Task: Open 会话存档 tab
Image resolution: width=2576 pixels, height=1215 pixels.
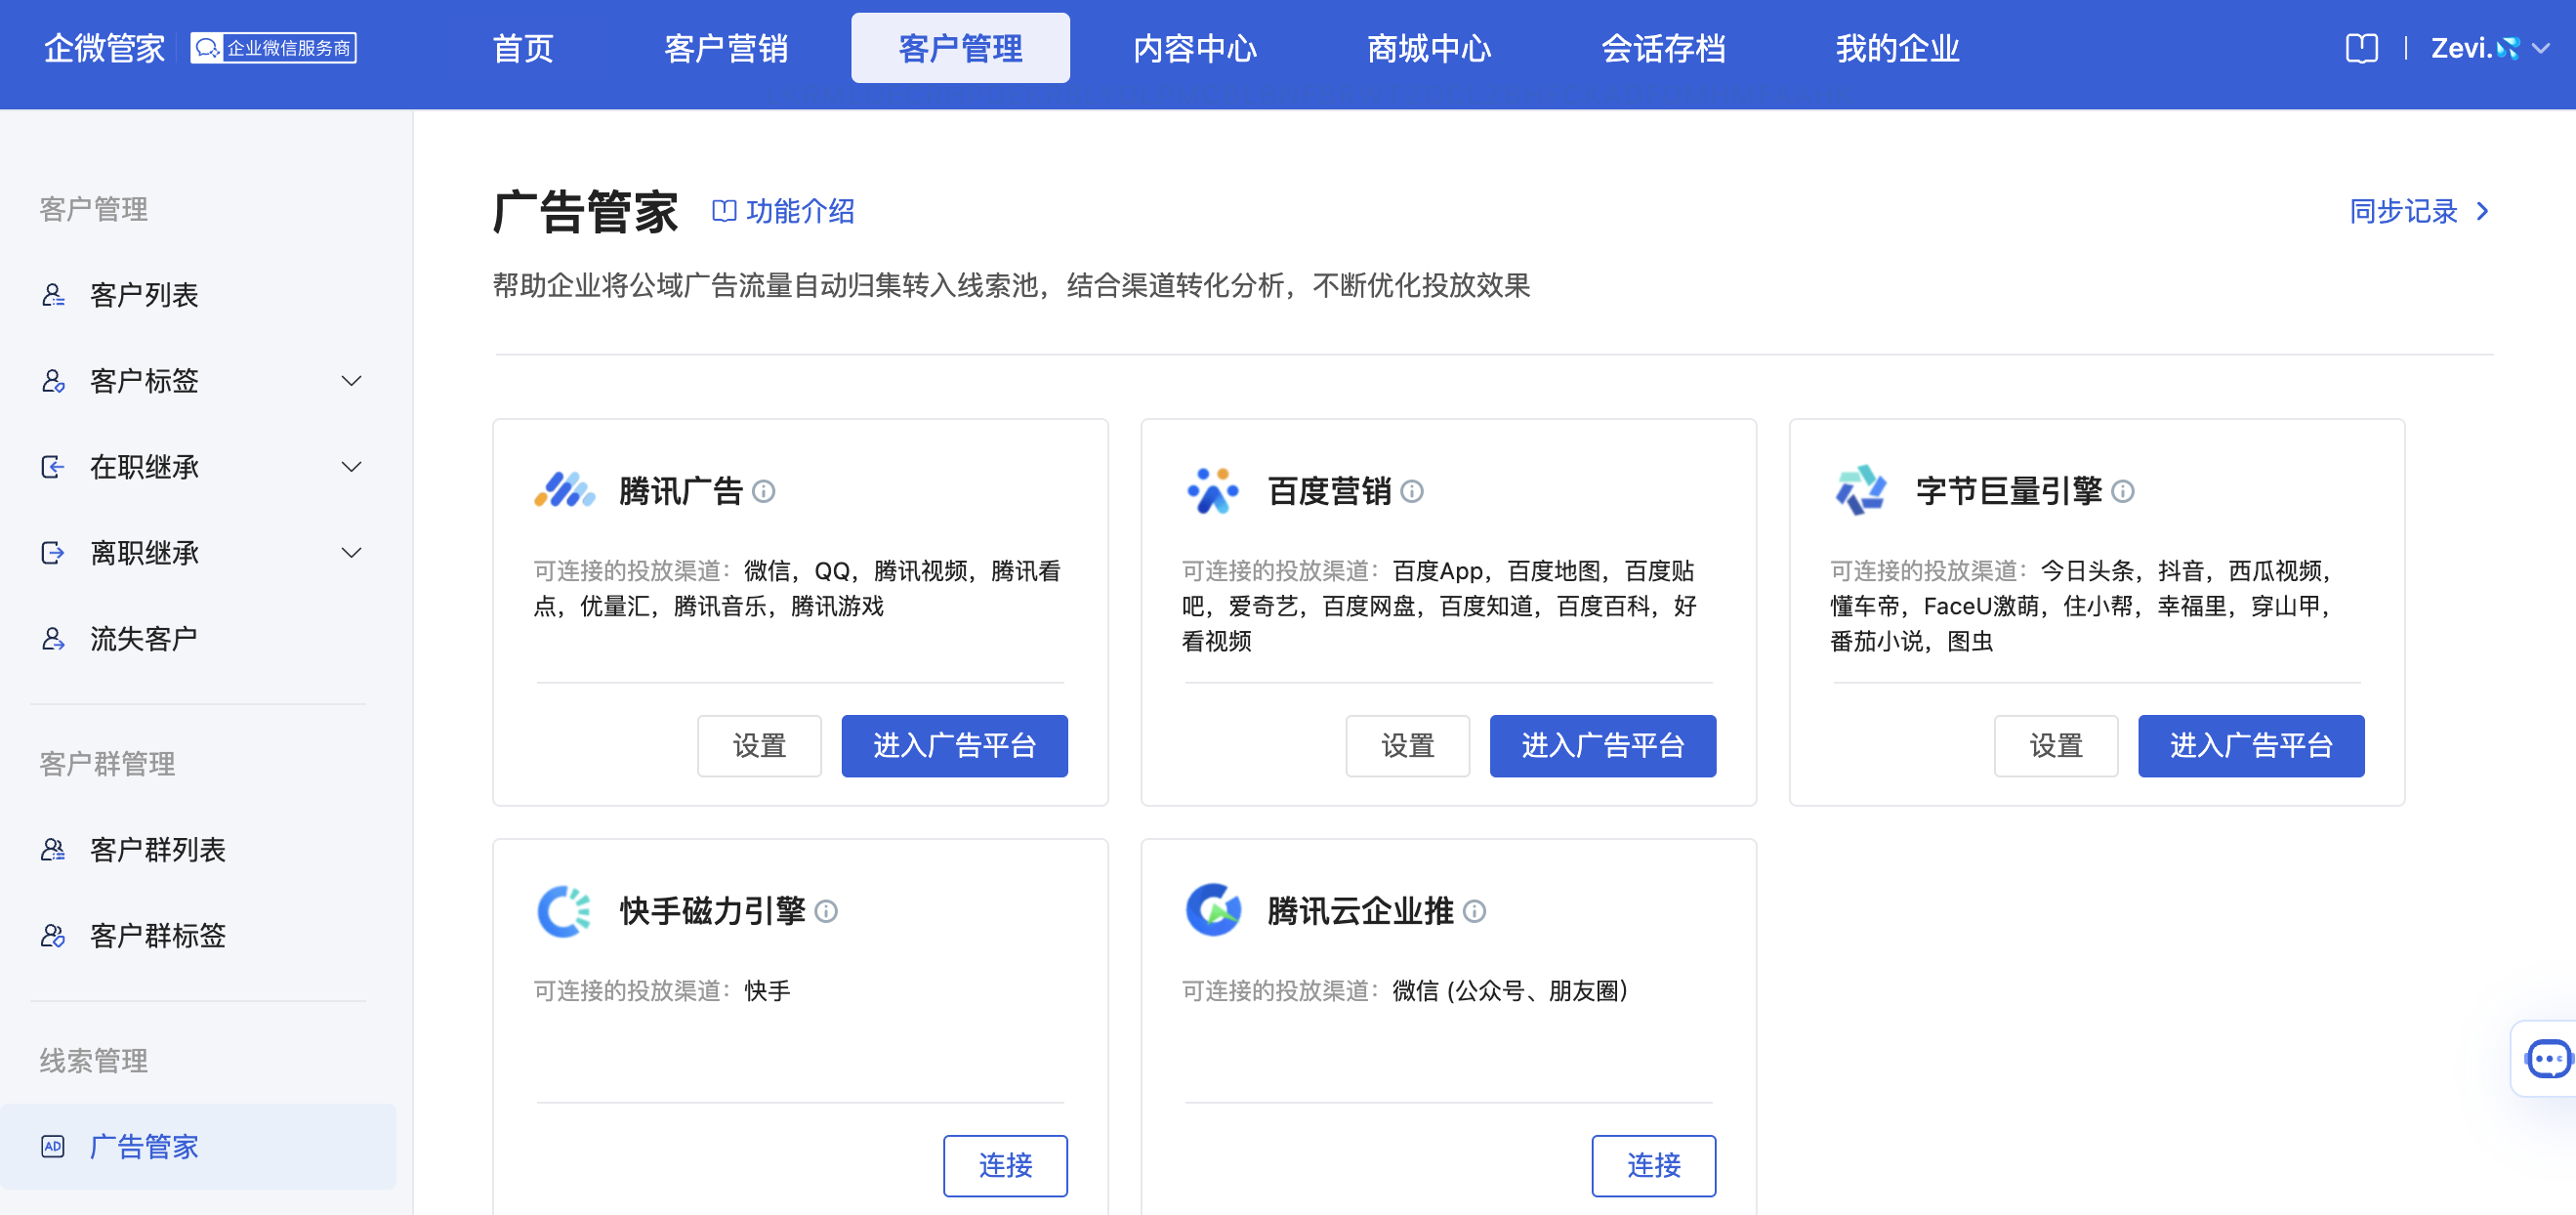Action: click(x=1662, y=48)
